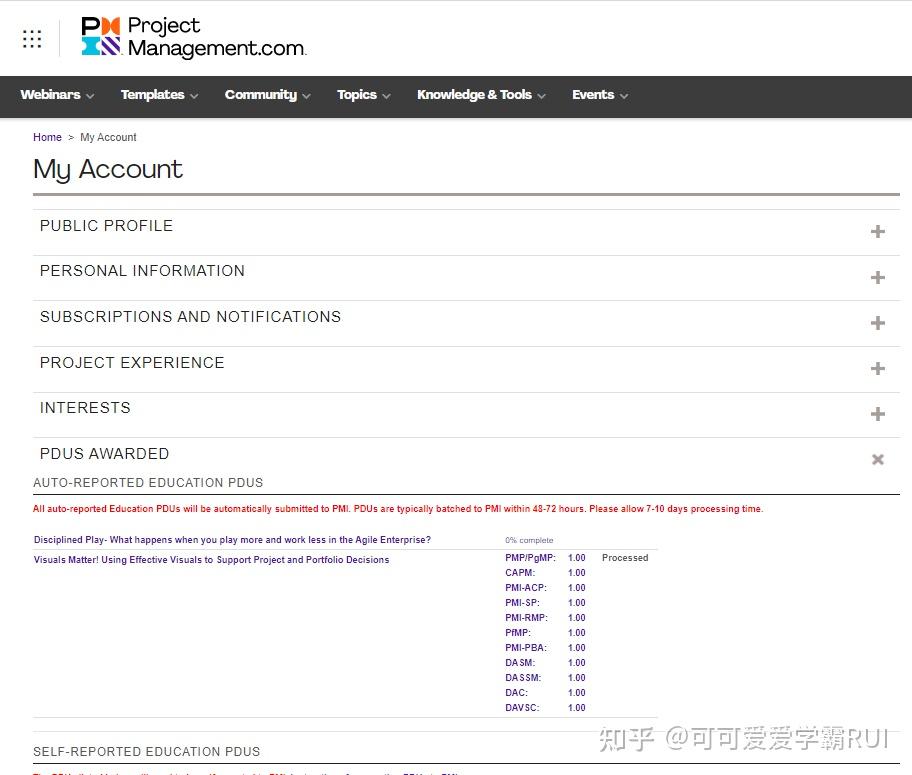Click the INTERESTS section heading
This screenshot has width=912, height=775.
85,408
